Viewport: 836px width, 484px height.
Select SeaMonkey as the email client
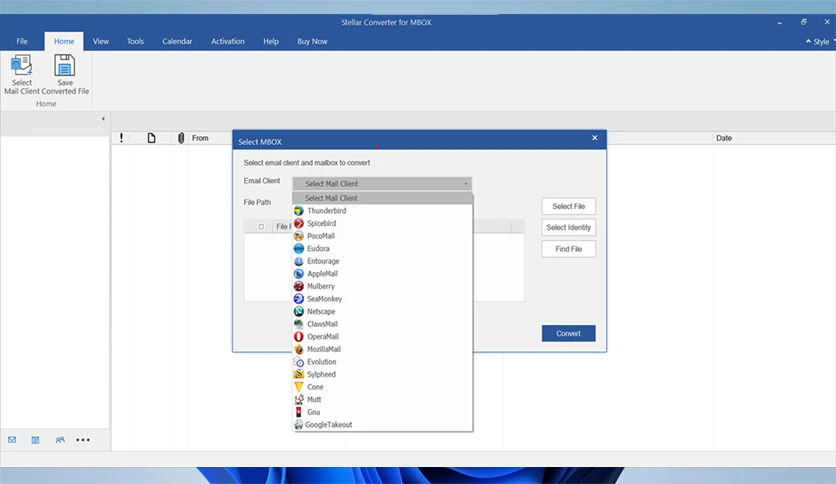tap(382, 299)
